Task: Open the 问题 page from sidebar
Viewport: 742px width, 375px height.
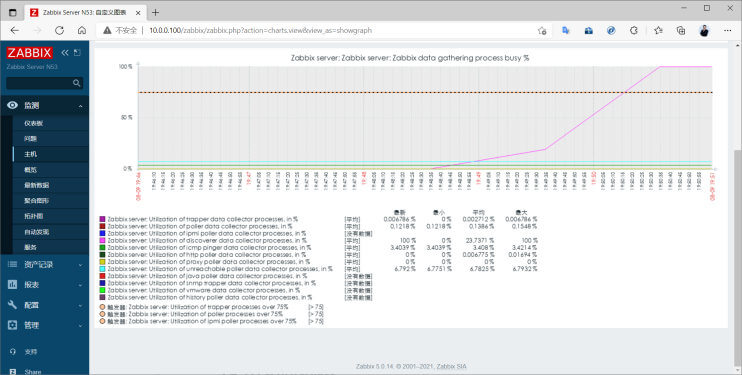Action: [x=30, y=139]
